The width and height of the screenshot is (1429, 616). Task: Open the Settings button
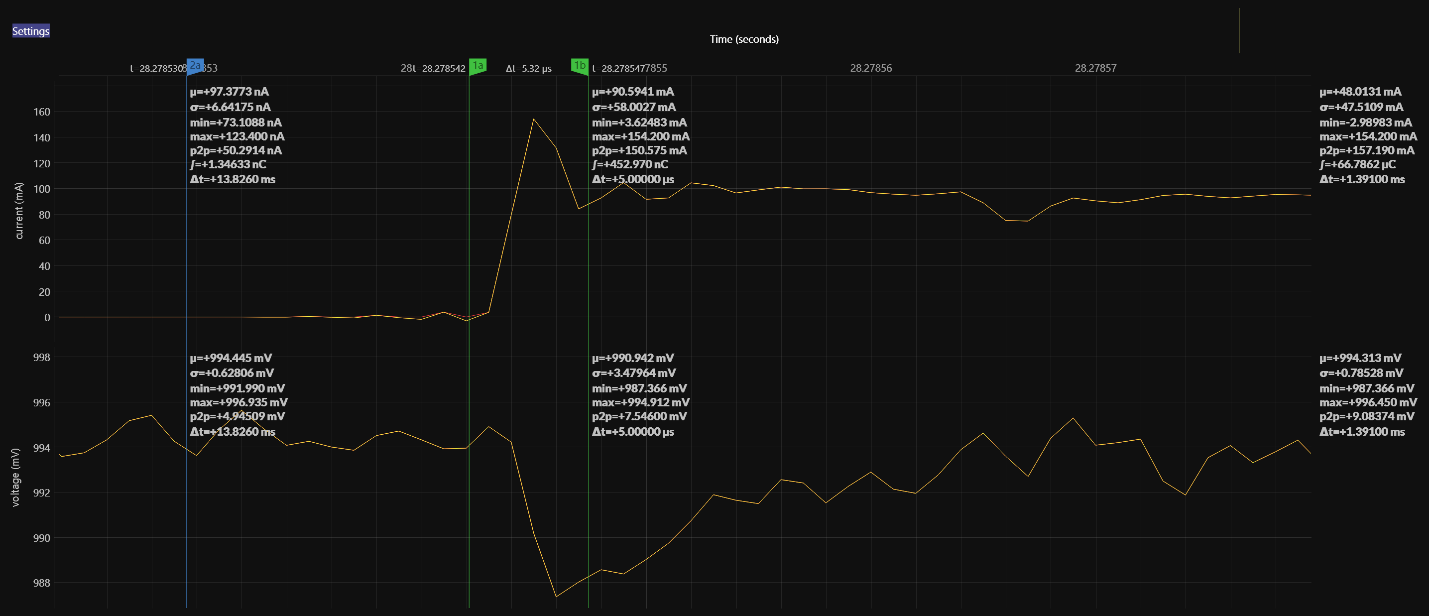tap(31, 31)
